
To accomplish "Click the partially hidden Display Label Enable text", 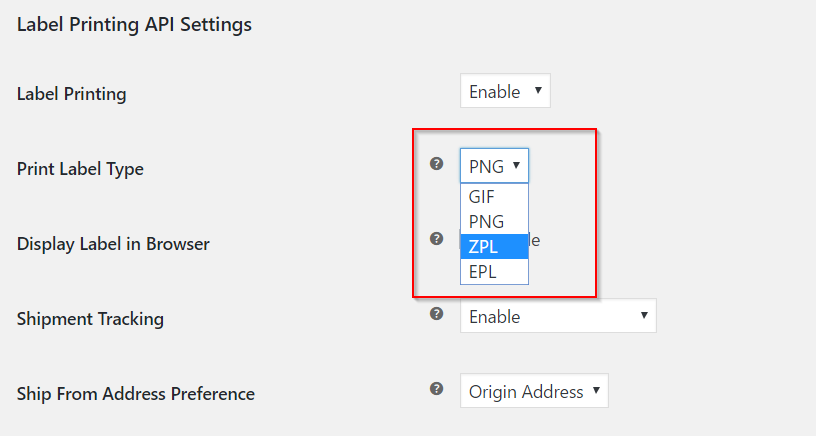I will click(x=535, y=241).
